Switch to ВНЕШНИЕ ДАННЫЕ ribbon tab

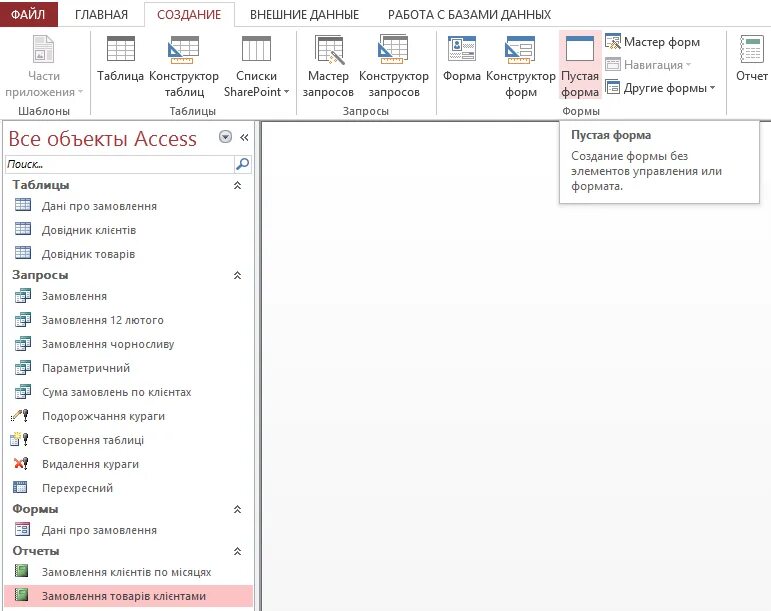tap(304, 15)
